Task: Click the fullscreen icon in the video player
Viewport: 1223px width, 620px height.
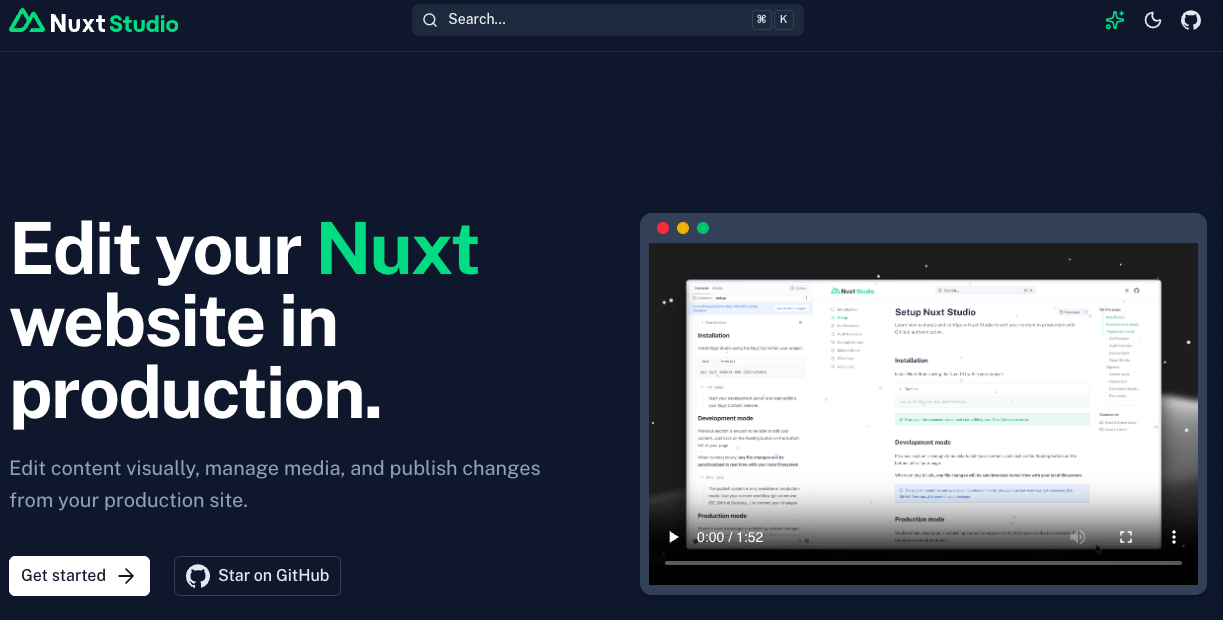Action: 1125,537
